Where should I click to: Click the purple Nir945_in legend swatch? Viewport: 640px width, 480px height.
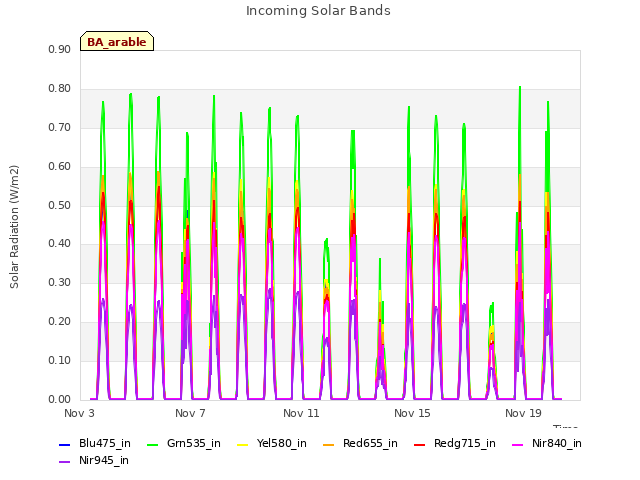[65, 462]
